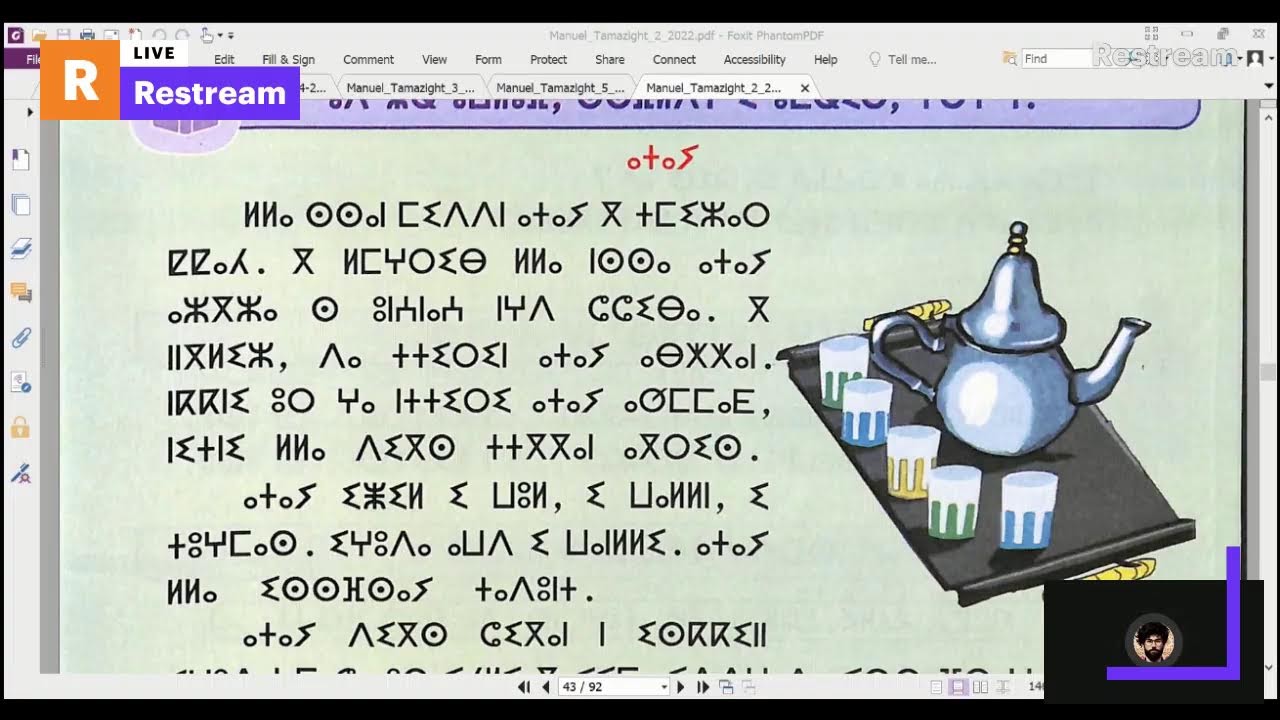Click the red title word on the page
Viewport: 1280px width, 720px height.
tap(661, 158)
